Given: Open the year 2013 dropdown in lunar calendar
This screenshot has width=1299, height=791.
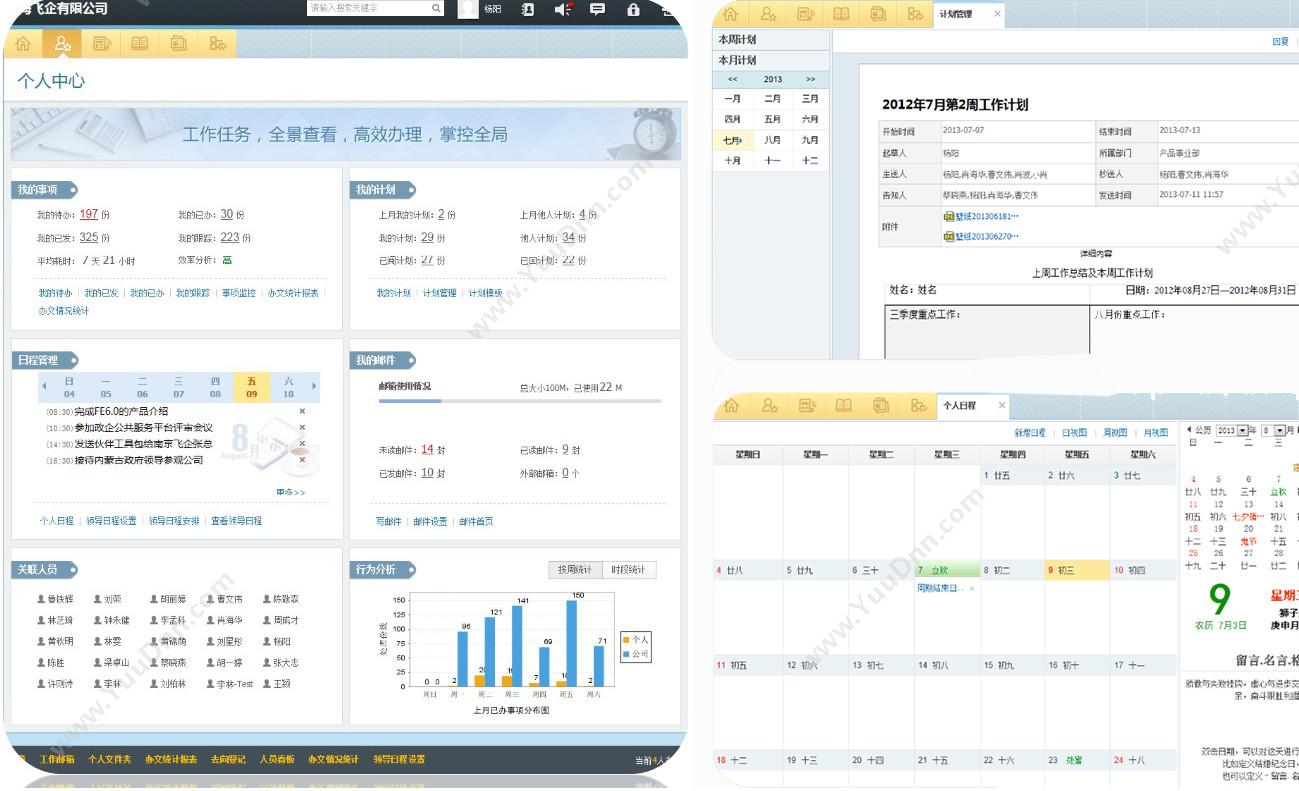Looking at the screenshot, I should click(x=1244, y=431).
